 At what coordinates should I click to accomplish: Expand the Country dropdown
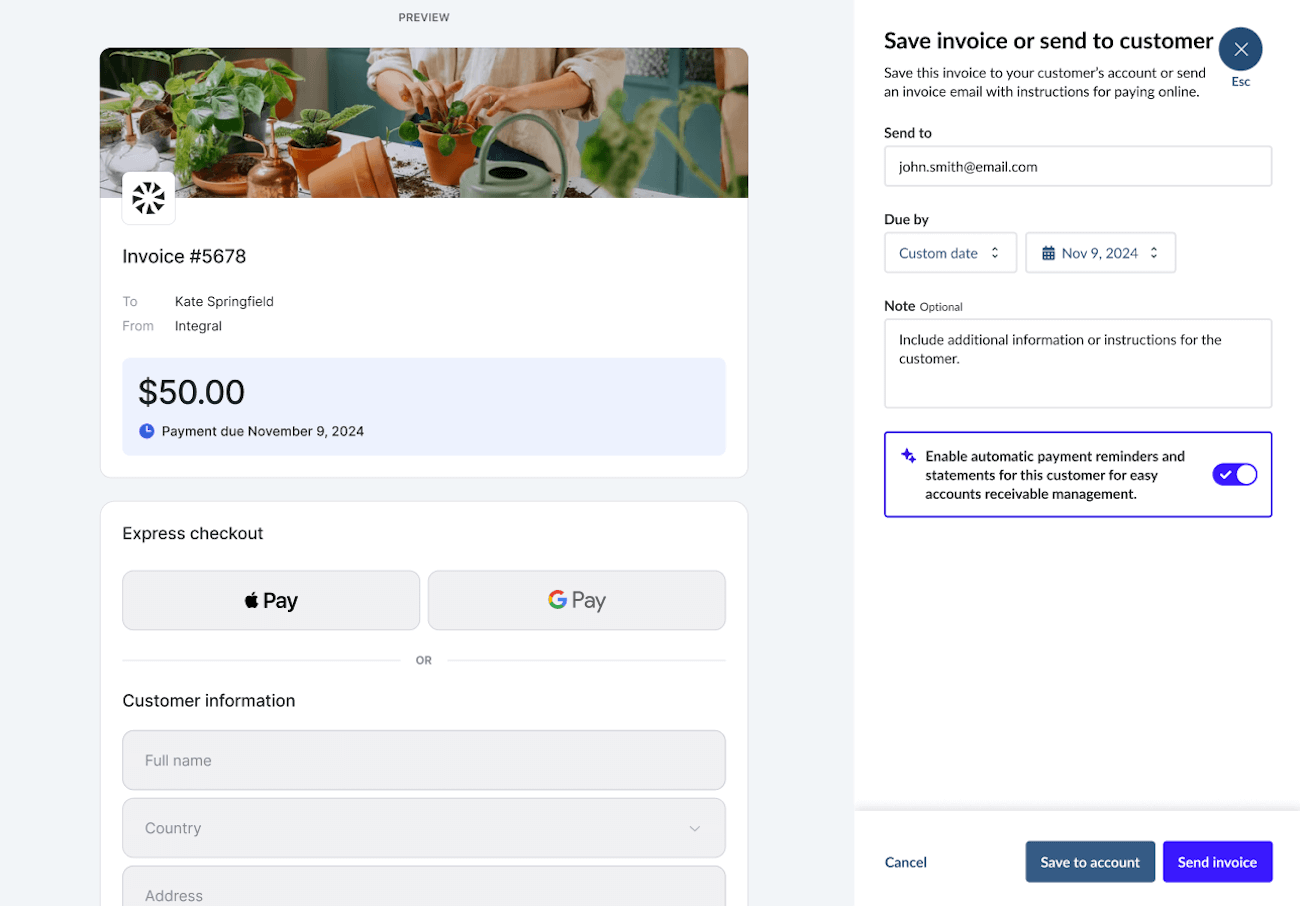(x=423, y=828)
